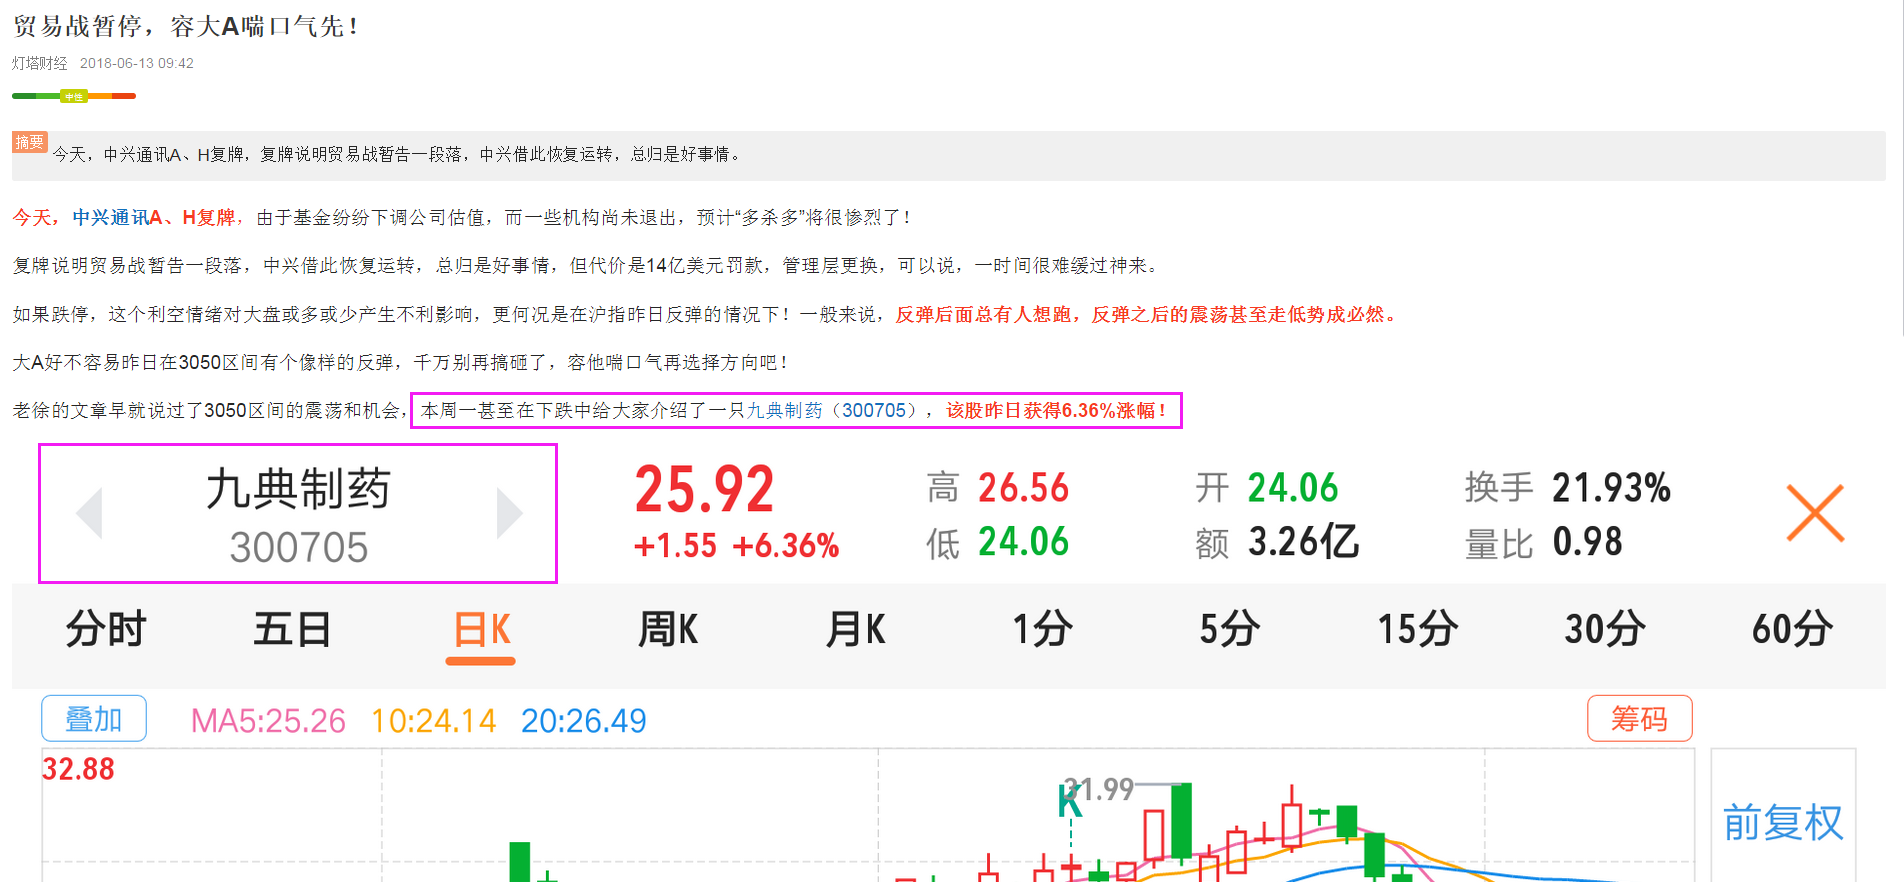Click the low price 24.06 beside 低
The width and height of the screenshot is (1904, 882).
tap(1023, 542)
